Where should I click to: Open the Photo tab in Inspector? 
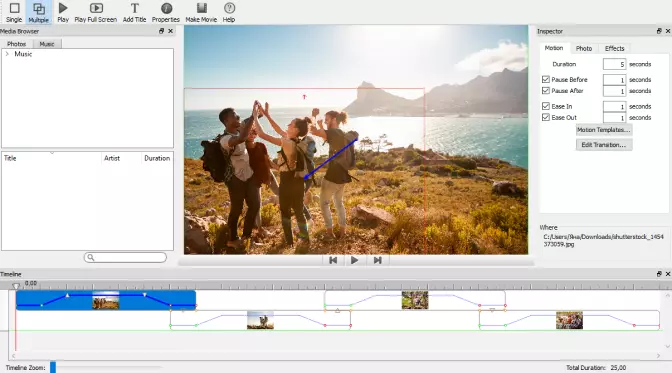pos(584,48)
